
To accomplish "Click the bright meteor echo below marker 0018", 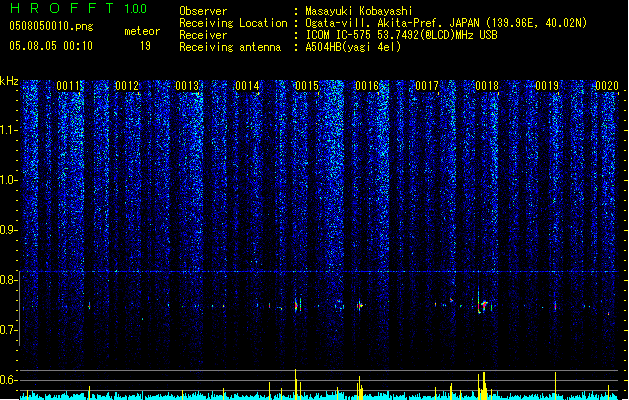I will 483,306.
